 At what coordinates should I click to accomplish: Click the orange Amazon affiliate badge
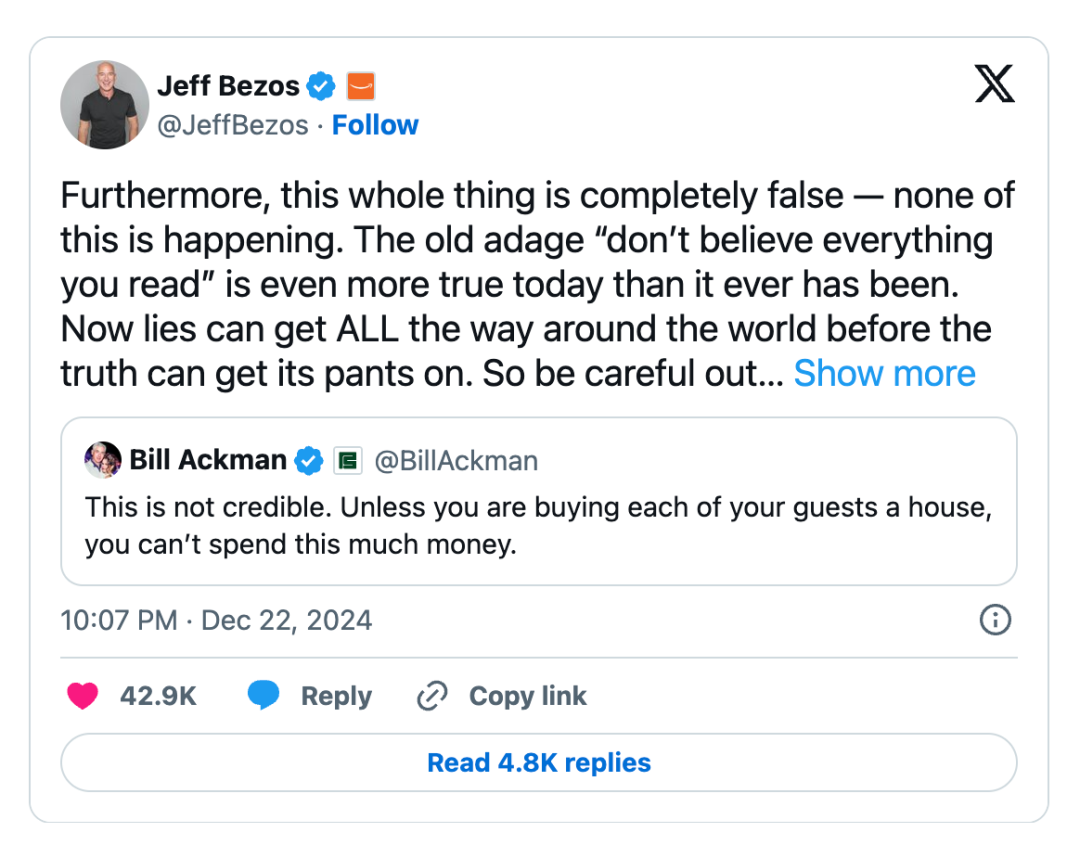coord(360,86)
